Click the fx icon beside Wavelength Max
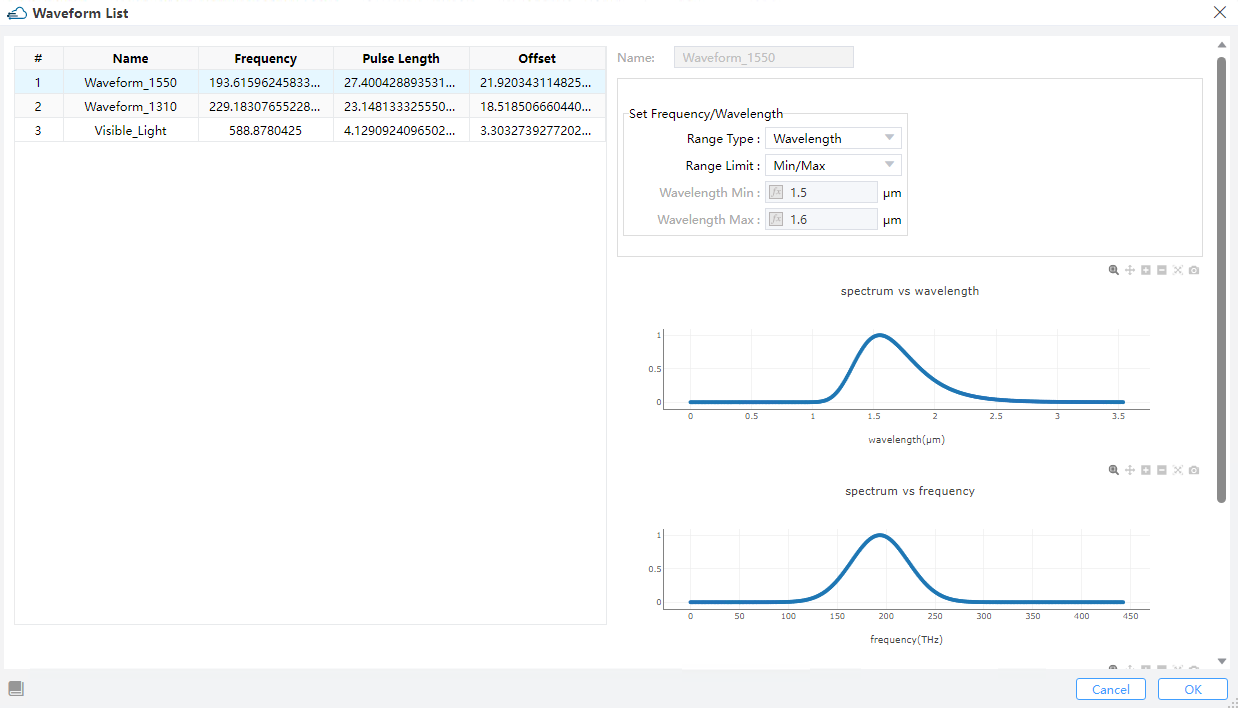1238x708 pixels. click(776, 219)
